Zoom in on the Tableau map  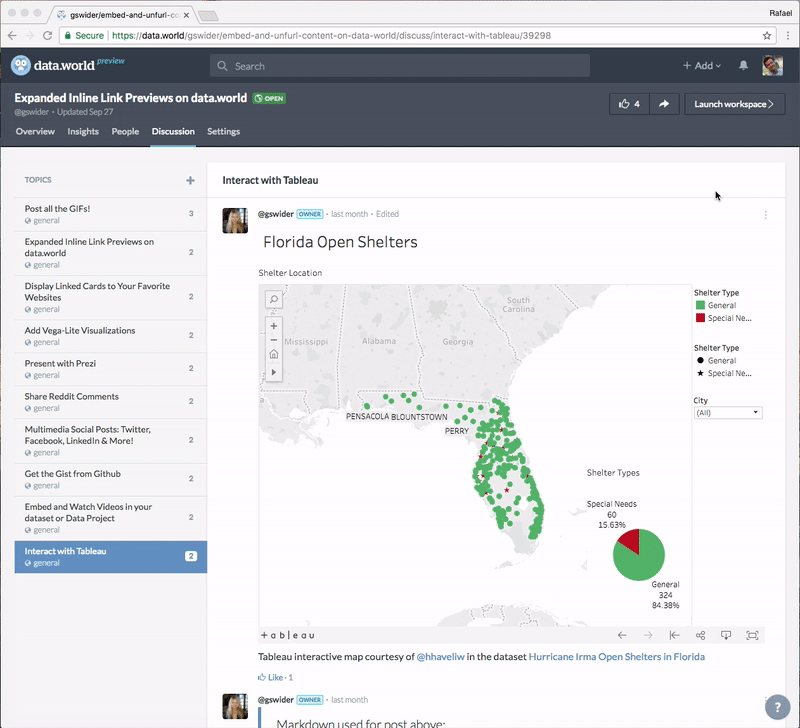[x=273, y=325]
